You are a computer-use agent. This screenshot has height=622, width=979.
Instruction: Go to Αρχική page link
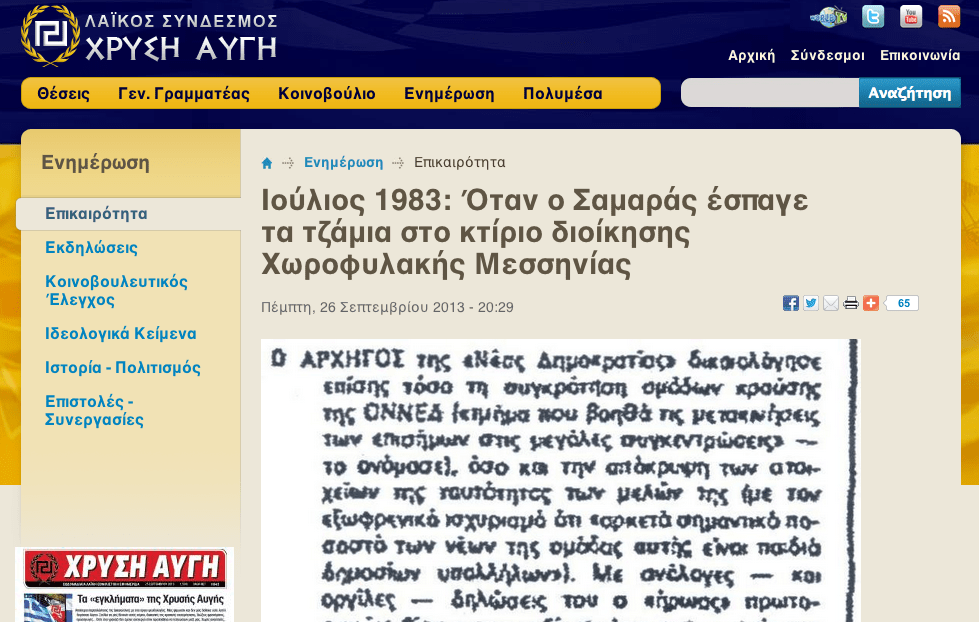click(751, 56)
